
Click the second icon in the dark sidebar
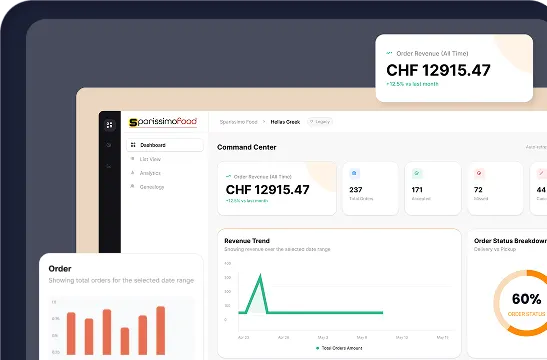pos(109,145)
